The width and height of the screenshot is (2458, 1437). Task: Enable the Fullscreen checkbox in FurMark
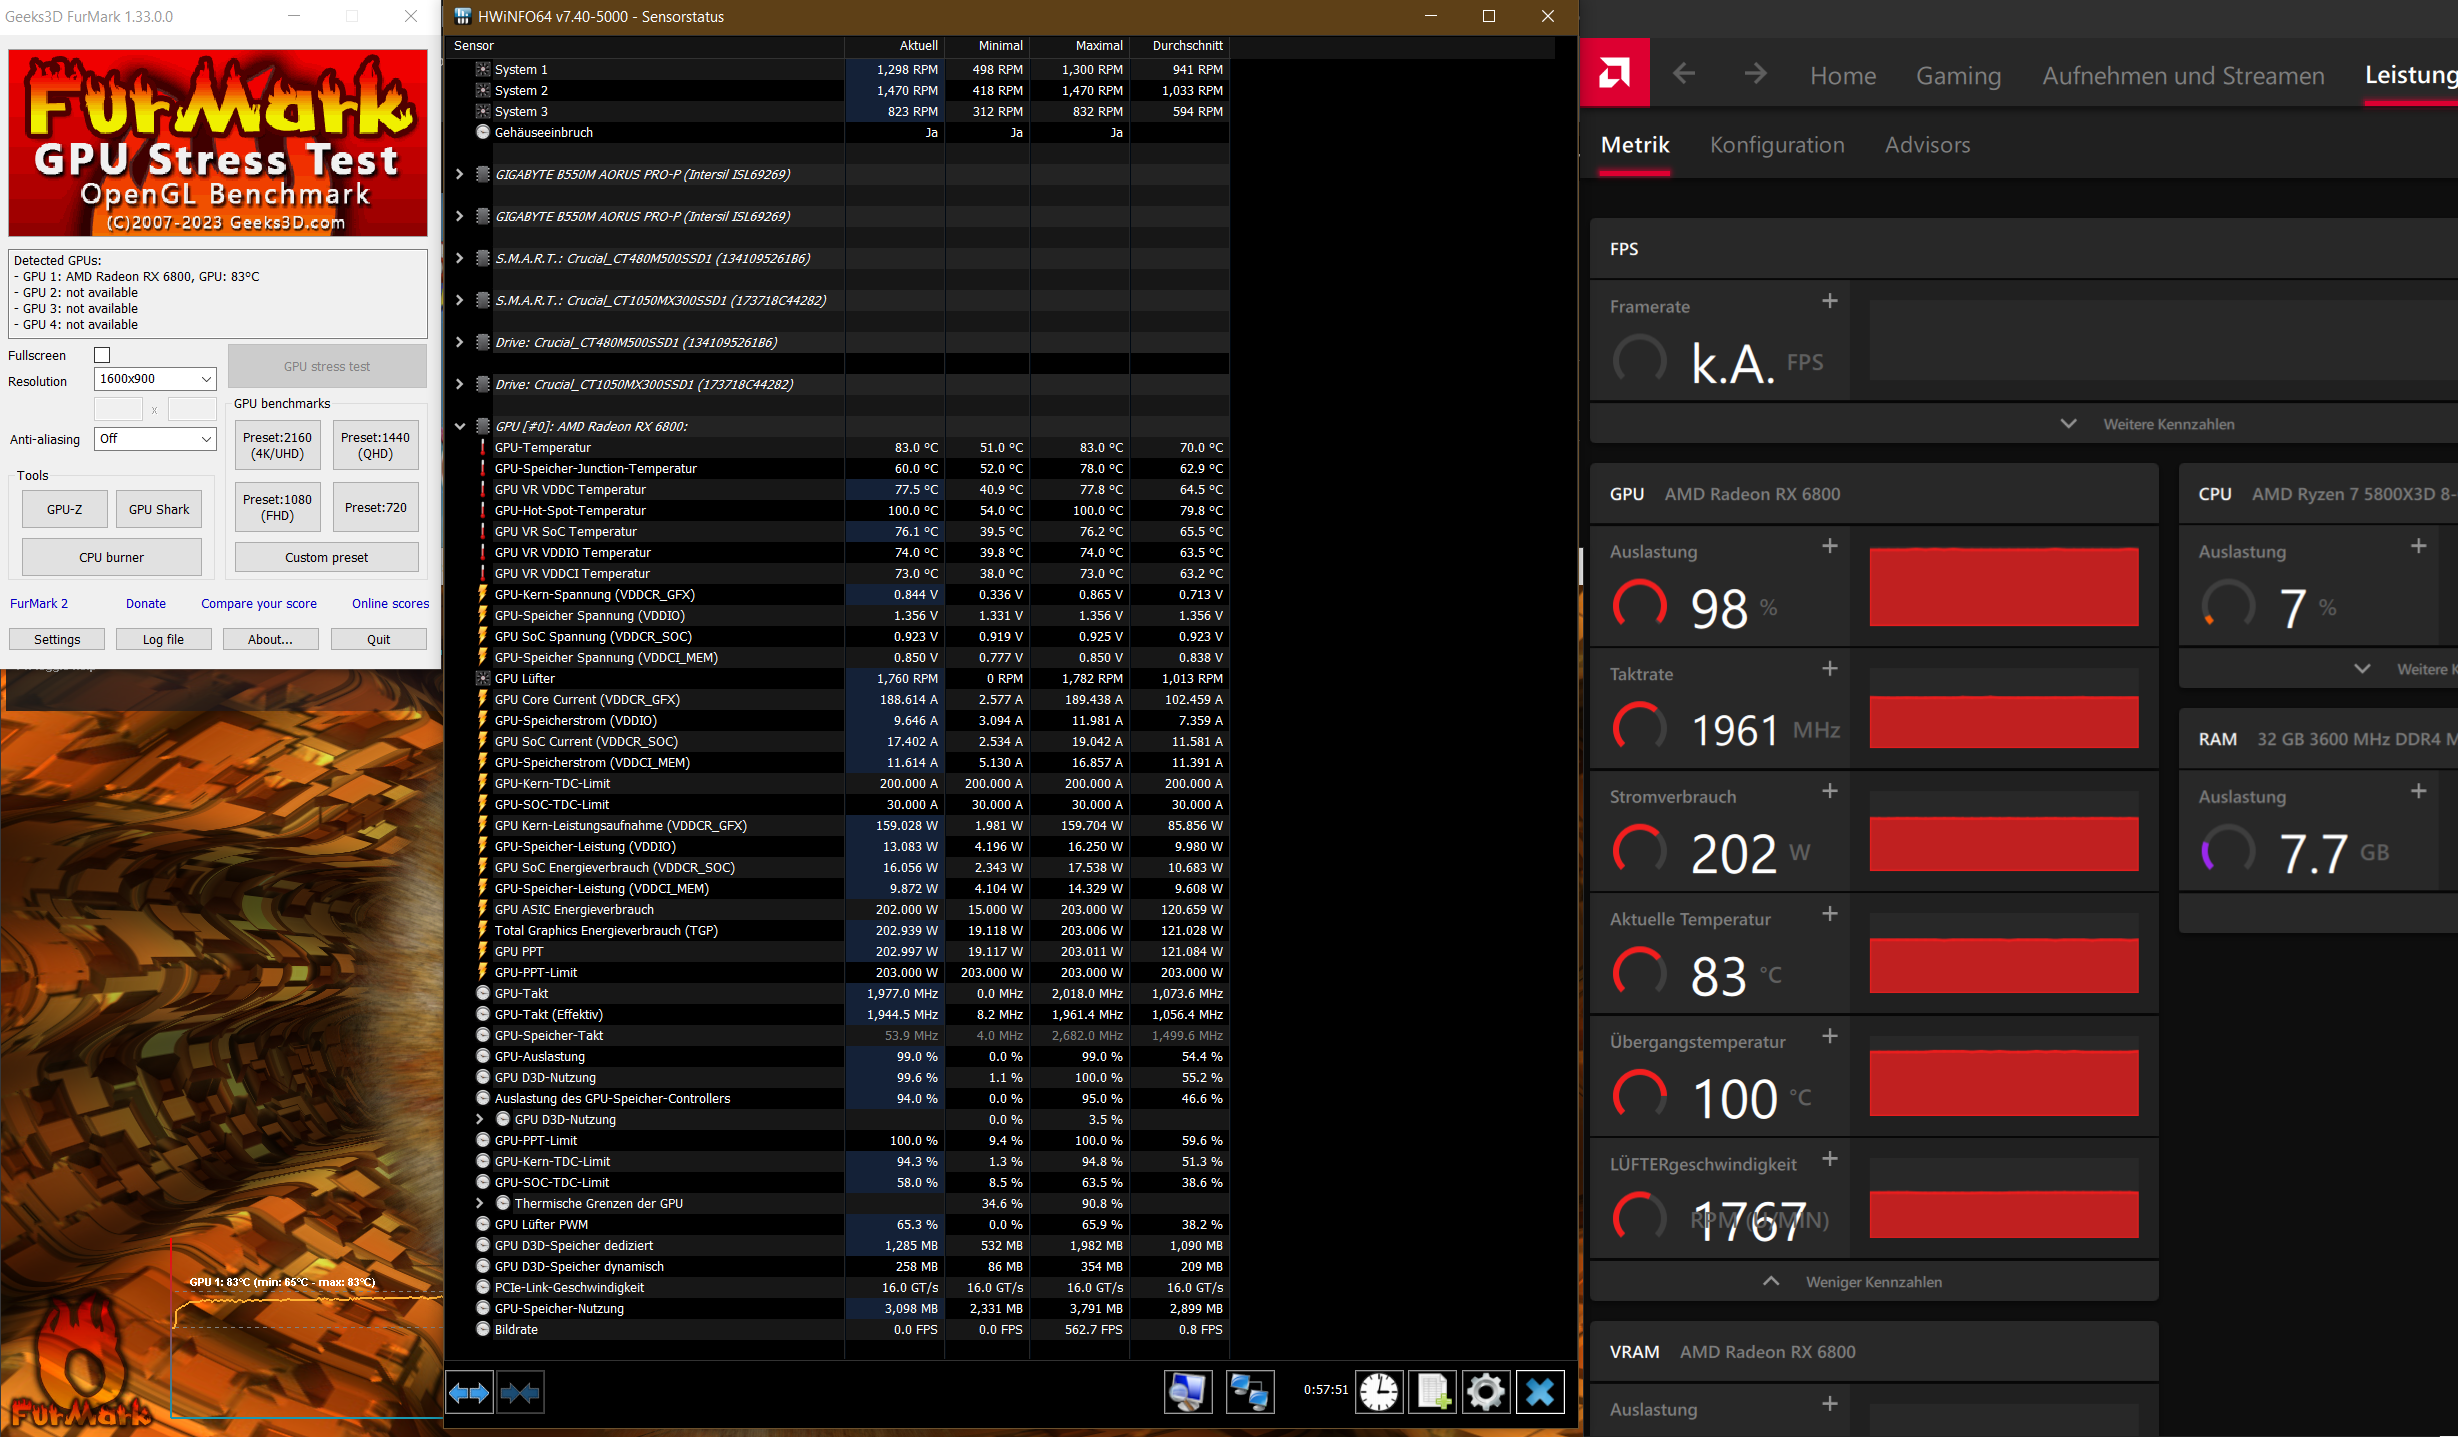pyautogui.click(x=102, y=355)
